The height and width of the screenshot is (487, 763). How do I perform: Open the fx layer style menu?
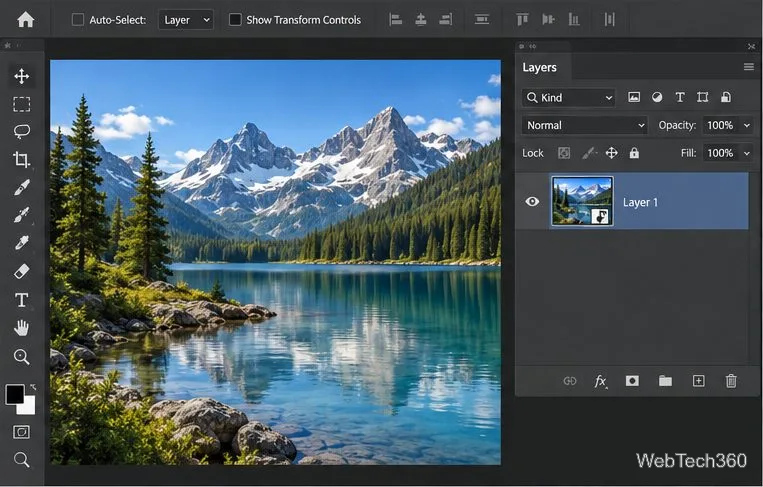point(601,381)
